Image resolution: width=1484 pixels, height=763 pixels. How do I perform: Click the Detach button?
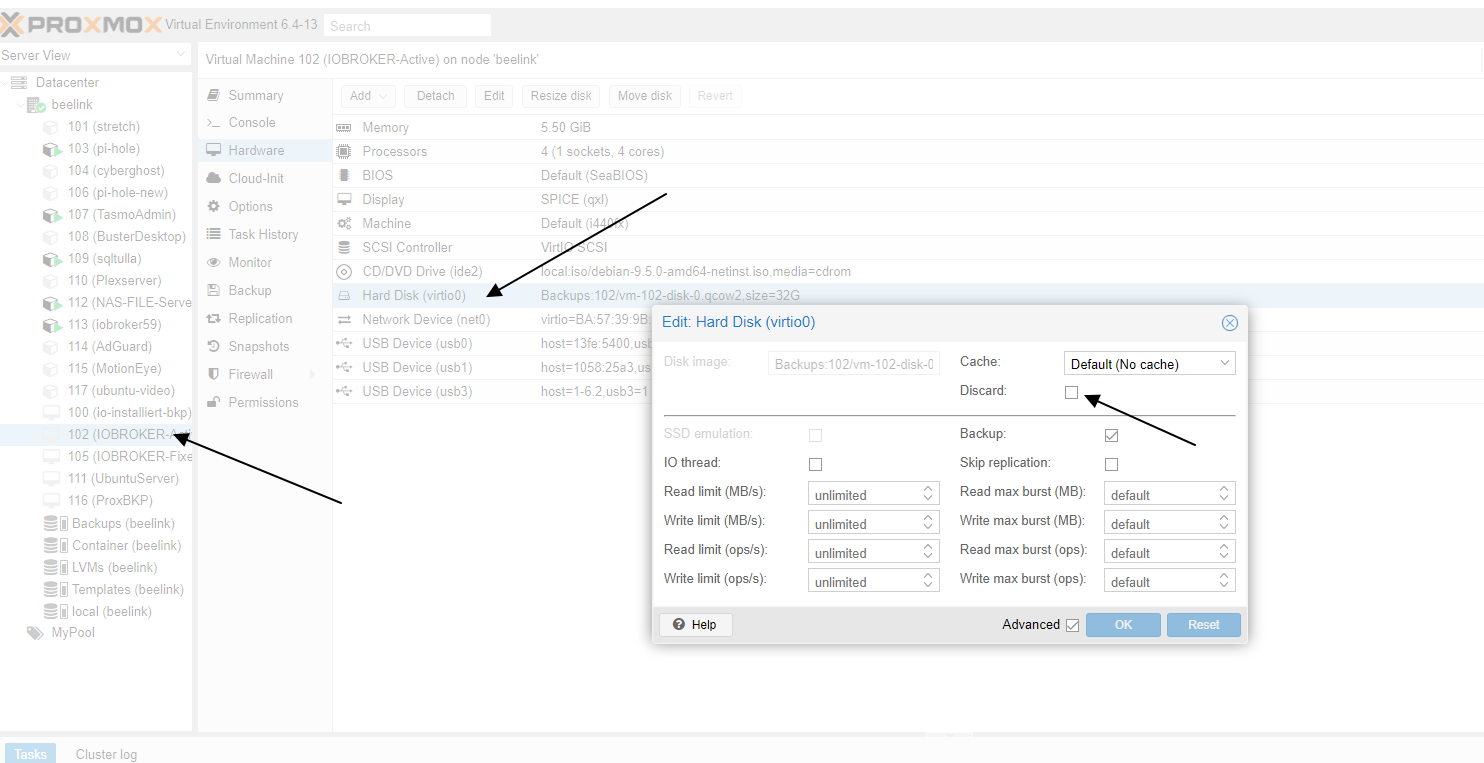pos(435,96)
